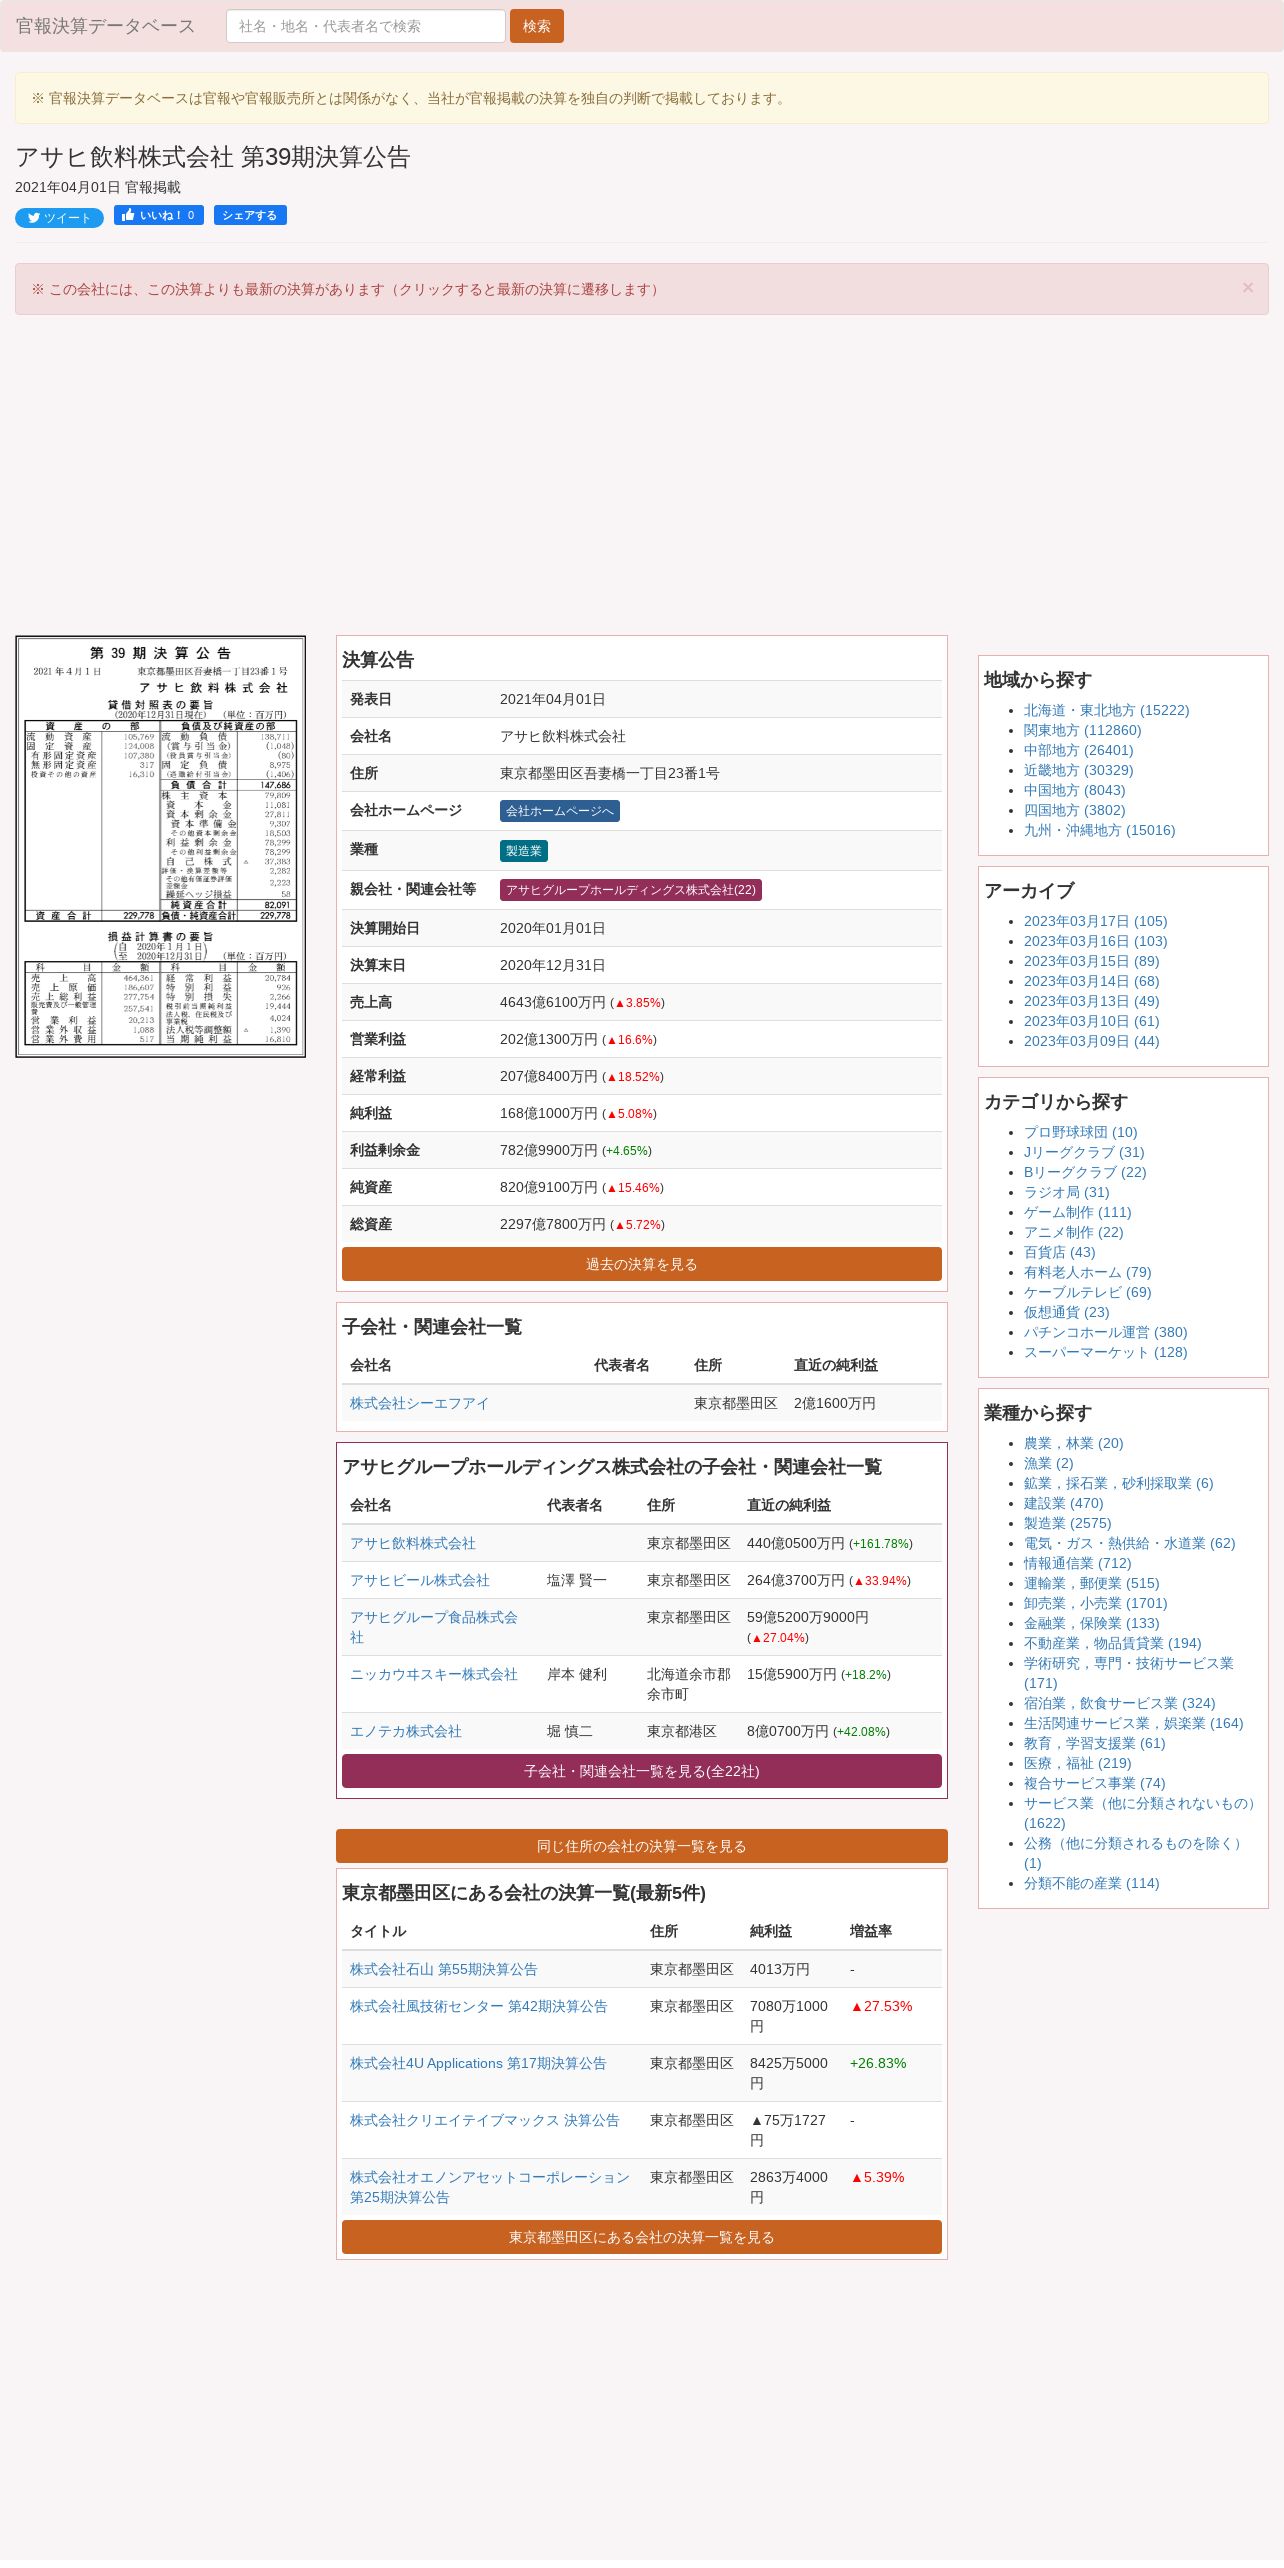Open 医療，福祉 (219) industry
Image resolution: width=1284 pixels, height=2568 pixels.
click(1077, 1763)
